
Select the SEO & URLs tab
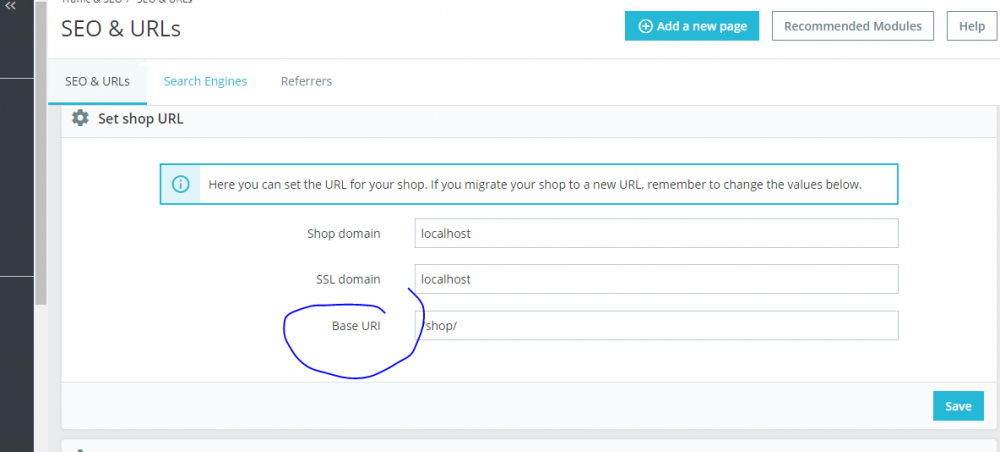pyautogui.click(x=97, y=81)
